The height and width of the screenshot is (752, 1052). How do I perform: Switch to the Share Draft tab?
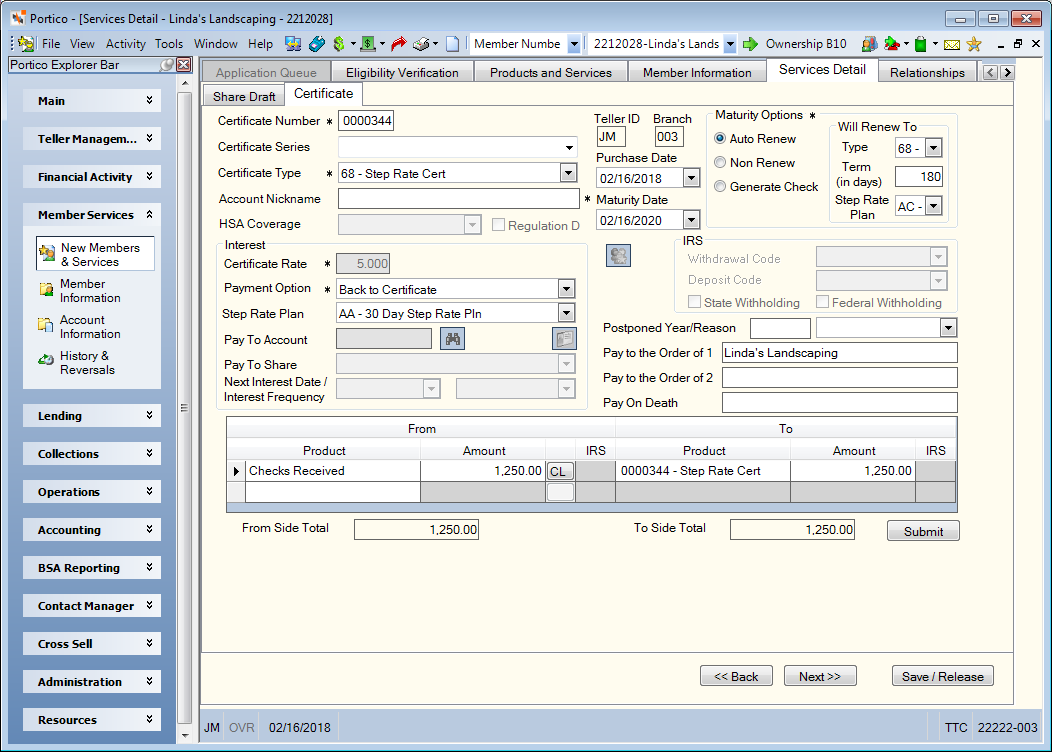pos(244,96)
